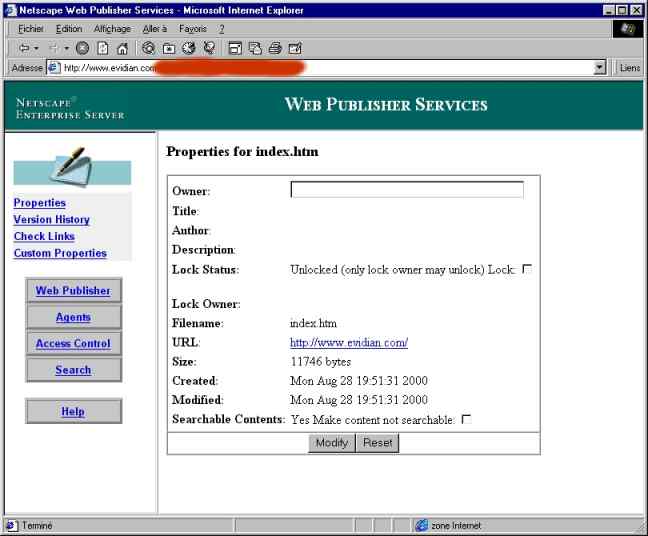
Task: Click the 'Properties for index.htm' heading
Action: coord(242,152)
